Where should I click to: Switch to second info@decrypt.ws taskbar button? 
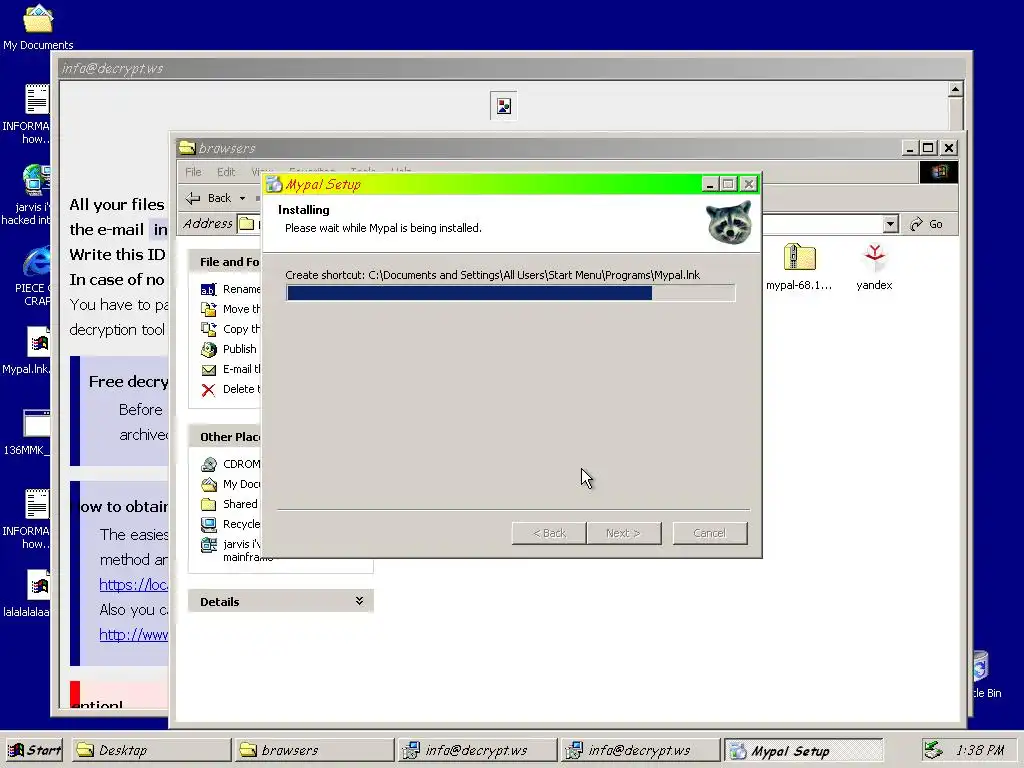[640, 750]
